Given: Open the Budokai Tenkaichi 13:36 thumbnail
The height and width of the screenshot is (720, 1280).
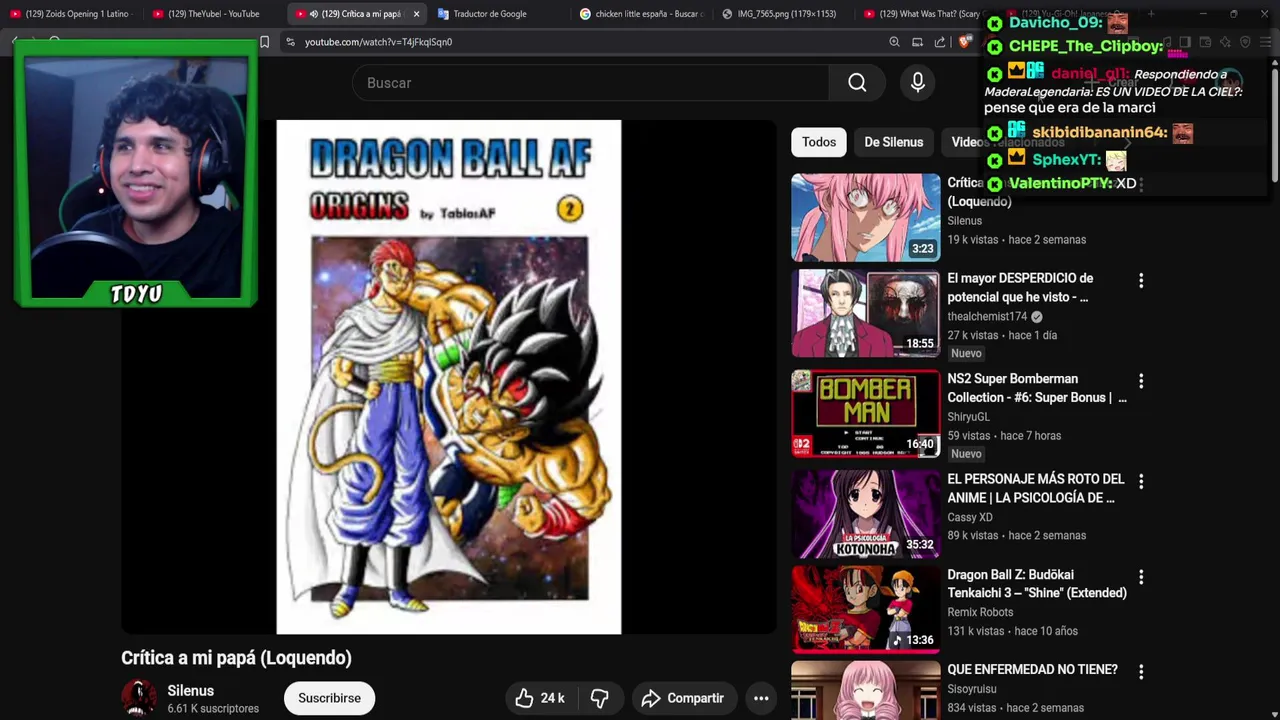Looking at the screenshot, I should coord(866,610).
